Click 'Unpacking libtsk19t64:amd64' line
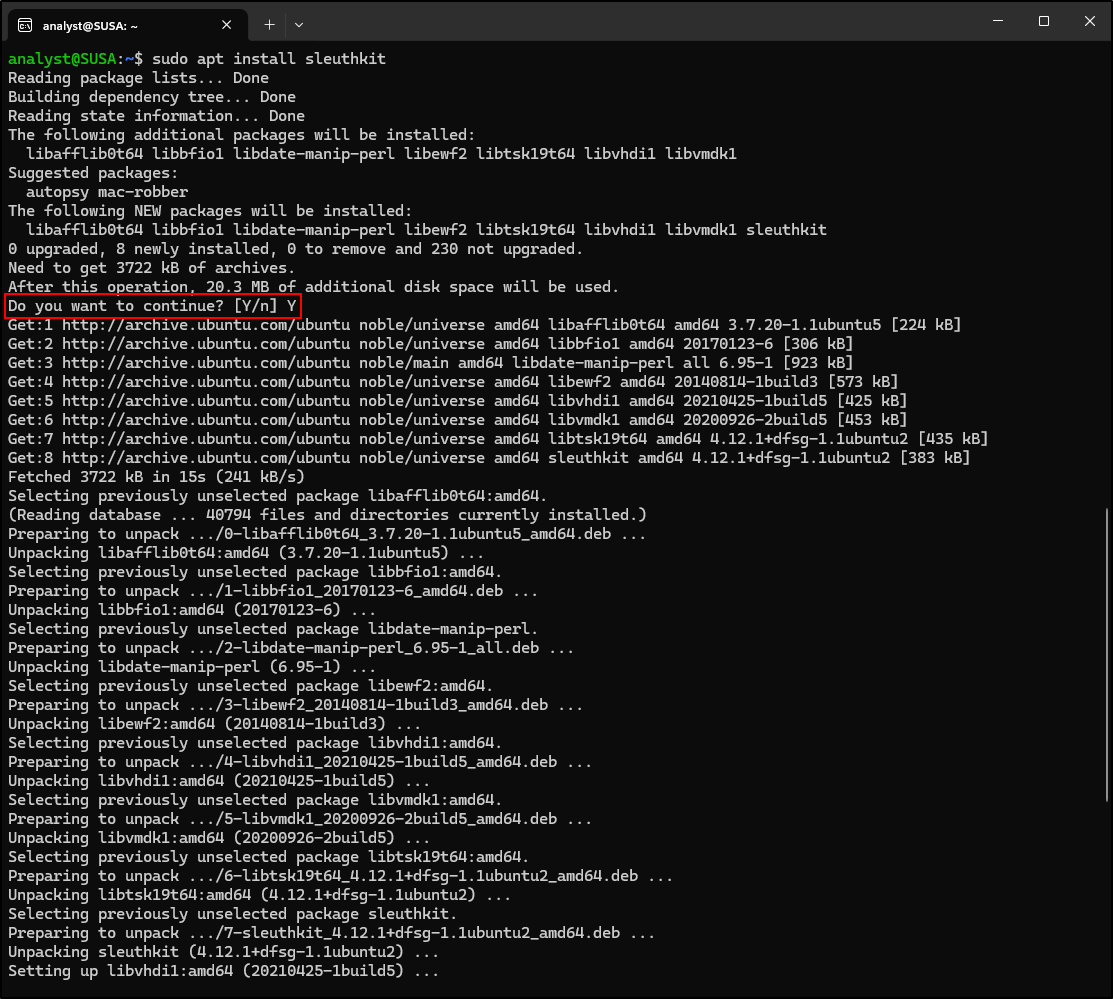 click(x=260, y=895)
